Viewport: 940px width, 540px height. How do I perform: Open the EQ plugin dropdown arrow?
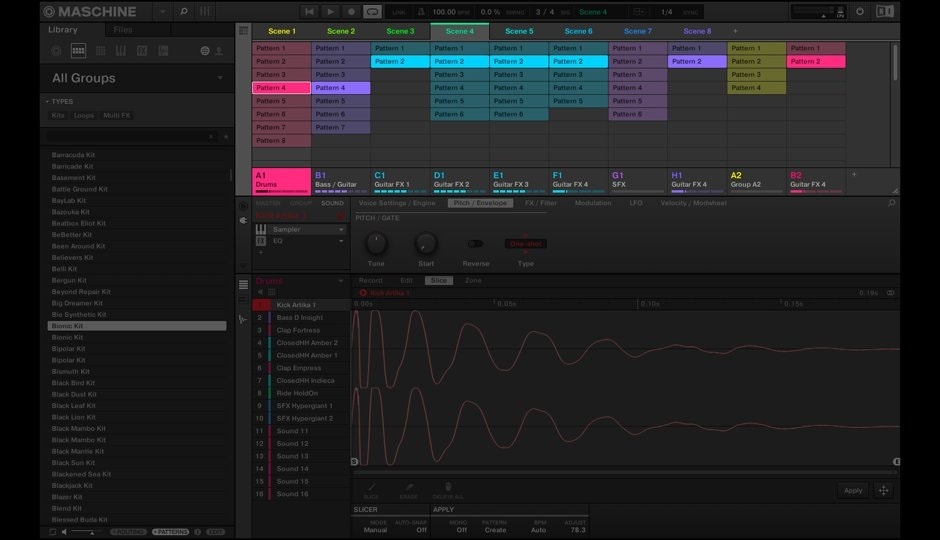[341, 241]
